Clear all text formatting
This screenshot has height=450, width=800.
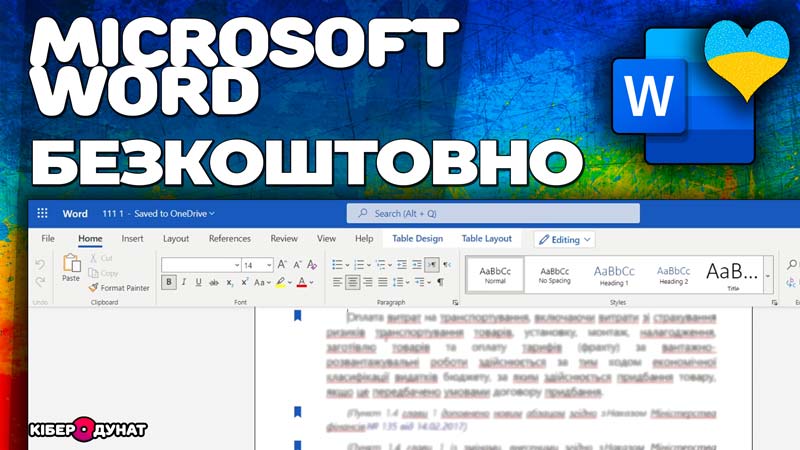(x=312, y=264)
